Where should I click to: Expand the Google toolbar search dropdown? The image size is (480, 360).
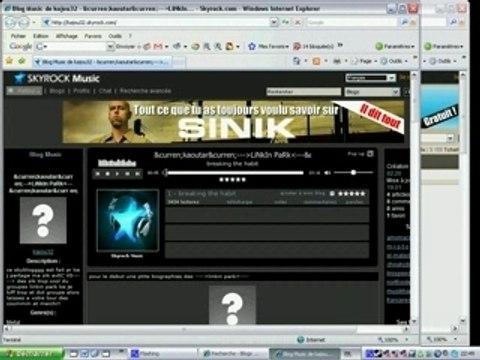(110, 47)
